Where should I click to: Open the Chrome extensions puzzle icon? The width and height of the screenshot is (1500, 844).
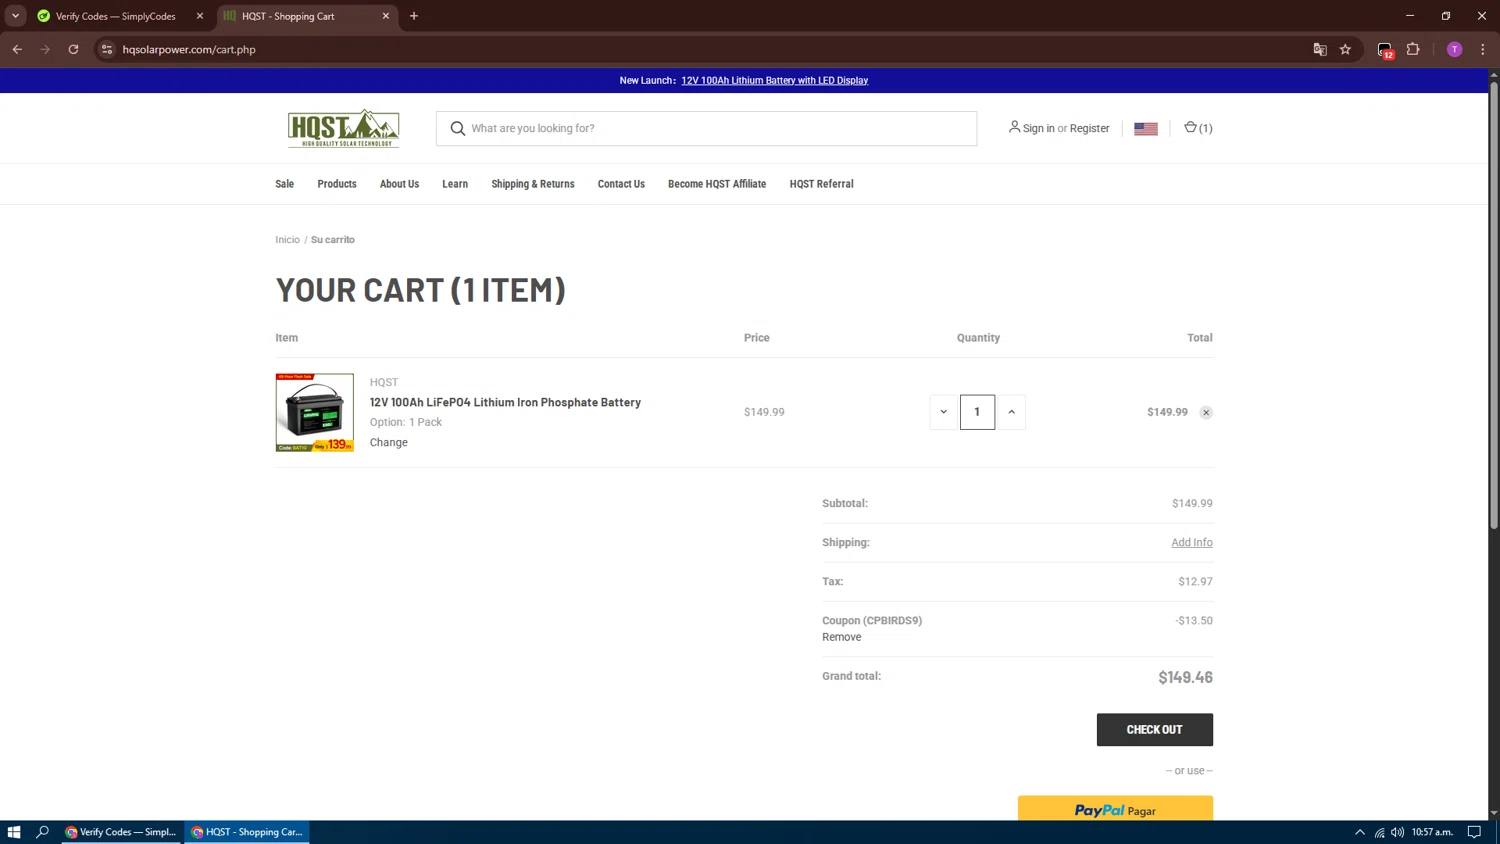pyautogui.click(x=1413, y=49)
